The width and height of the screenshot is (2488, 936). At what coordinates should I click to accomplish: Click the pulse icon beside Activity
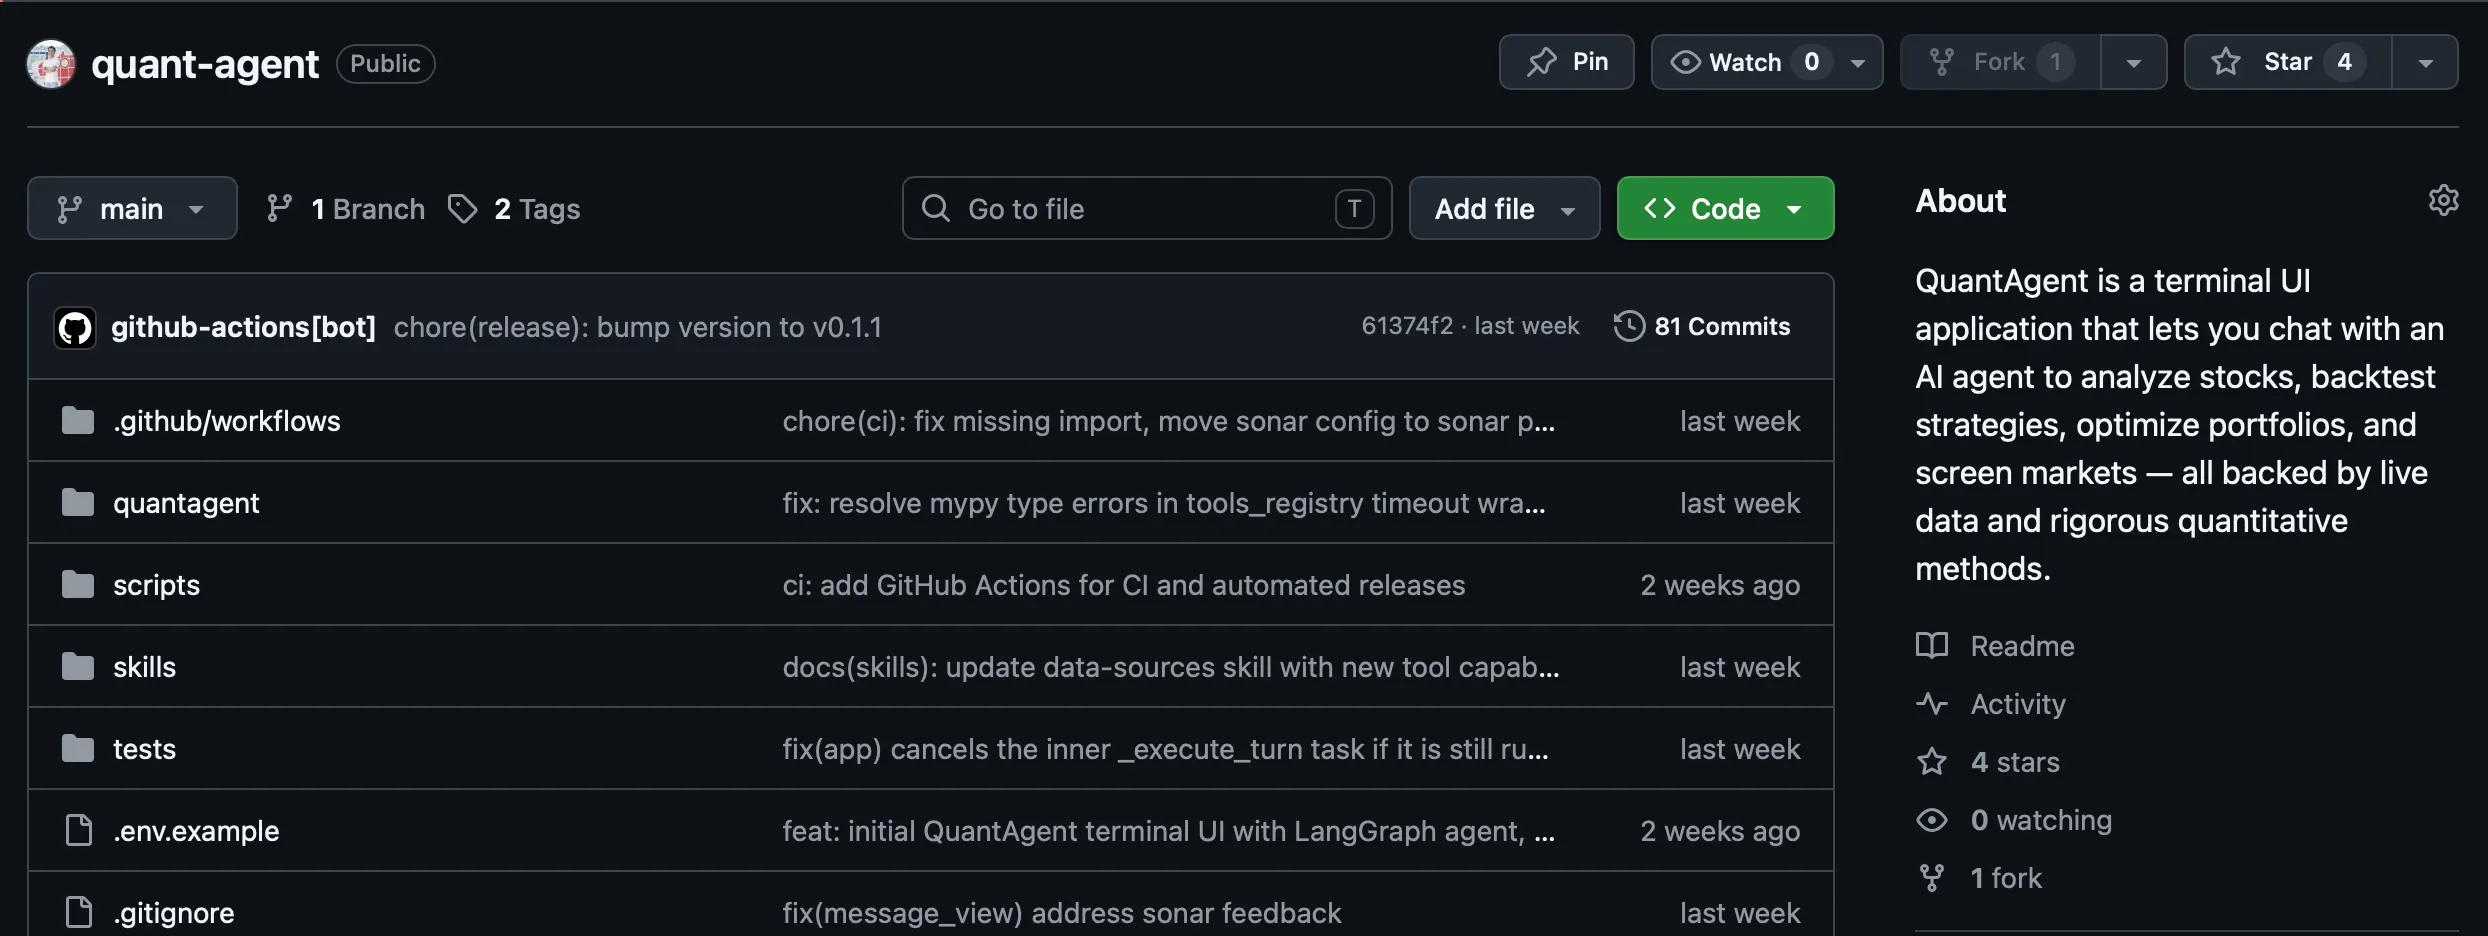click(x=1932, y=704)
